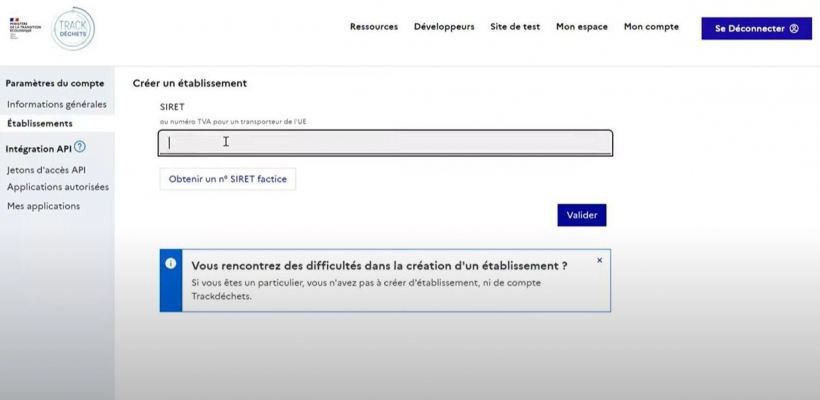Open Jetons d'accès API
The image size is (820, 400).
46,170
